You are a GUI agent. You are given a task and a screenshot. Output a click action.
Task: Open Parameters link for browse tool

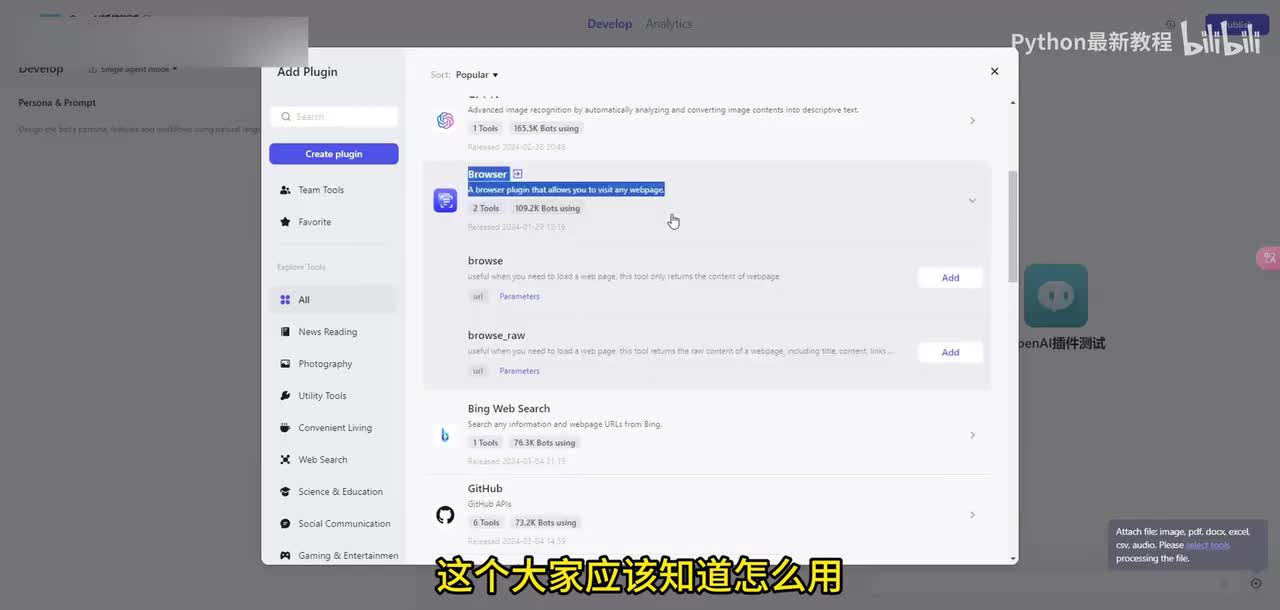[x=519, y=297]
